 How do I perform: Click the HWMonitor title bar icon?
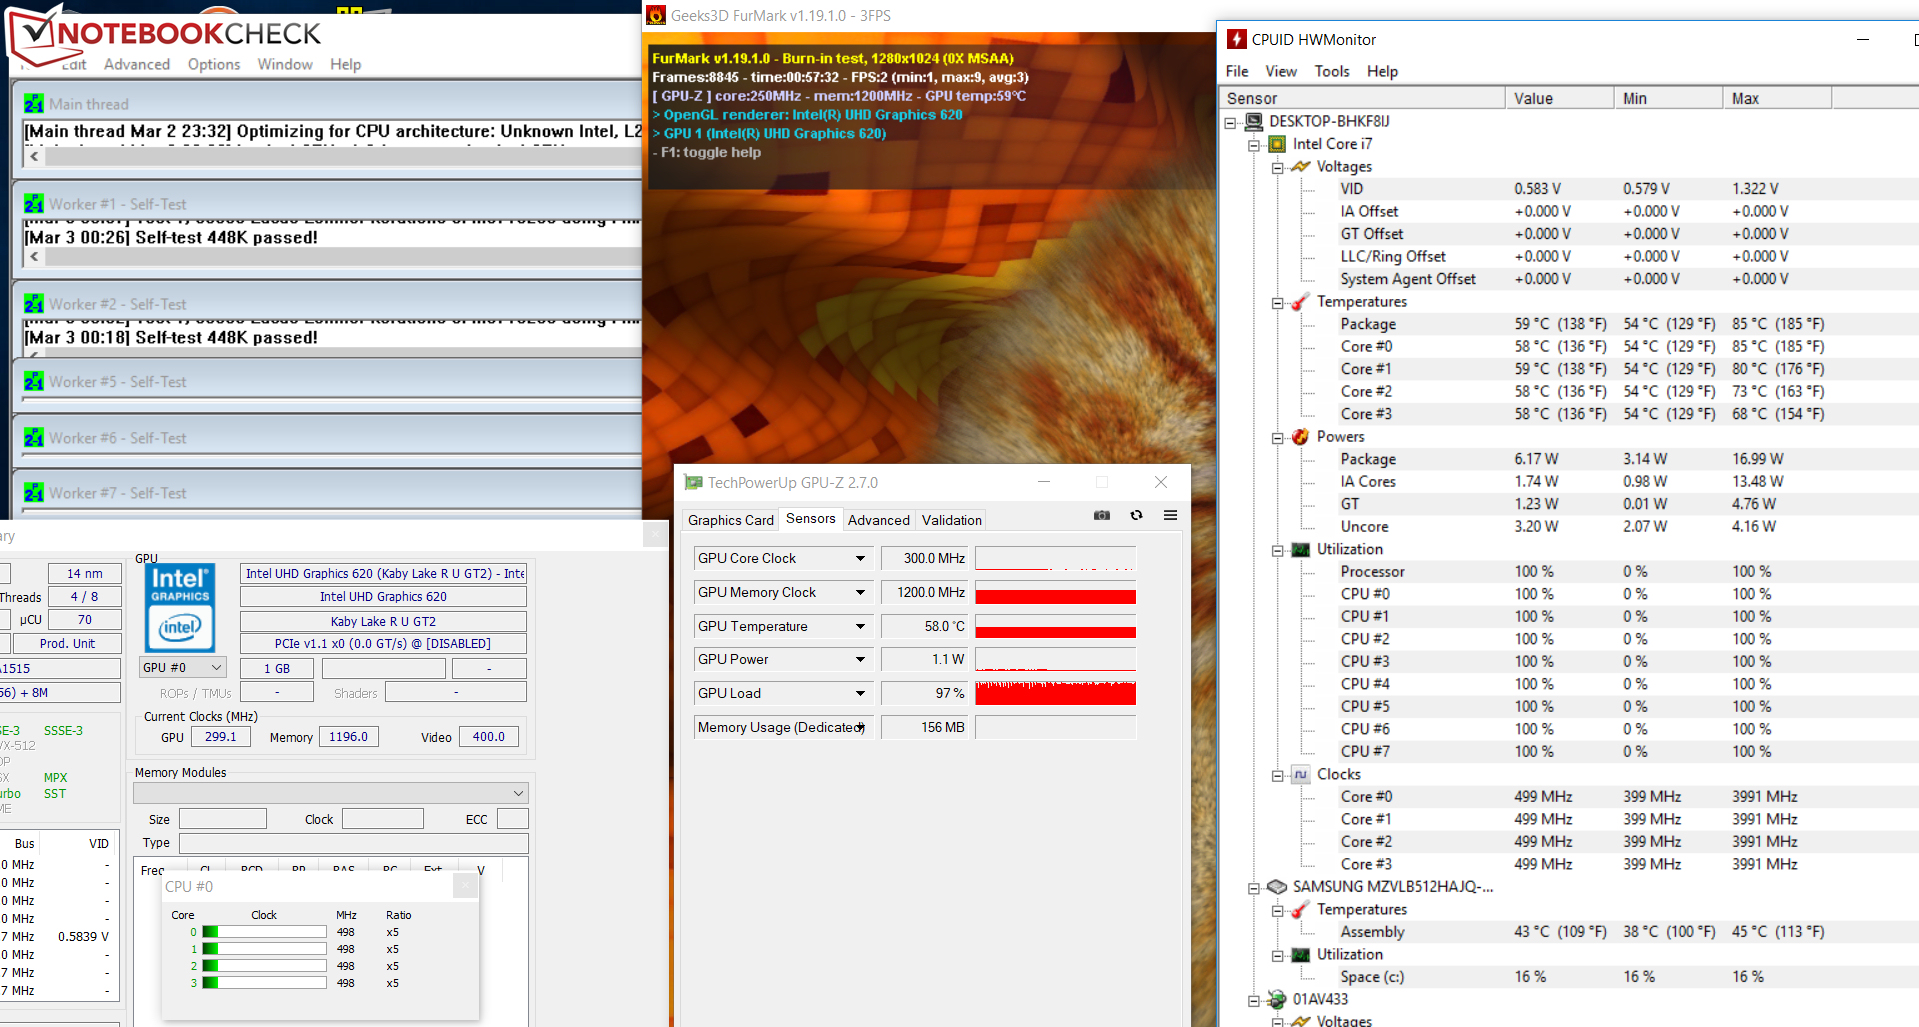tap(1237, 39)
